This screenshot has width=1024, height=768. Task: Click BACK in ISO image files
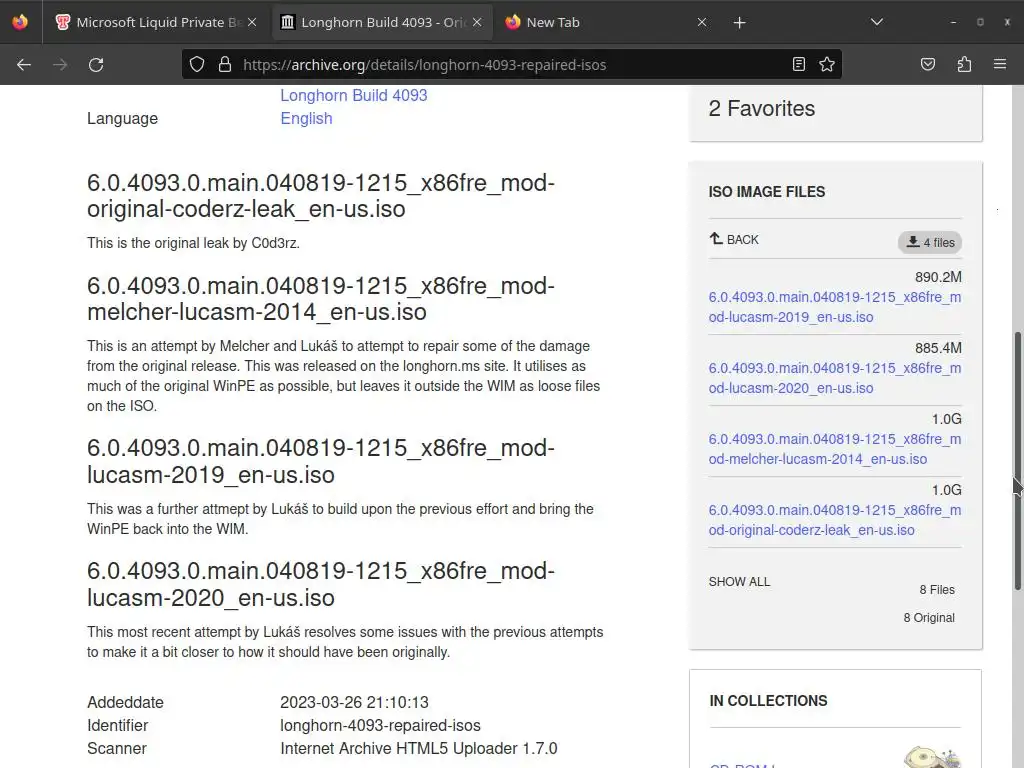(x=735, y=239)
